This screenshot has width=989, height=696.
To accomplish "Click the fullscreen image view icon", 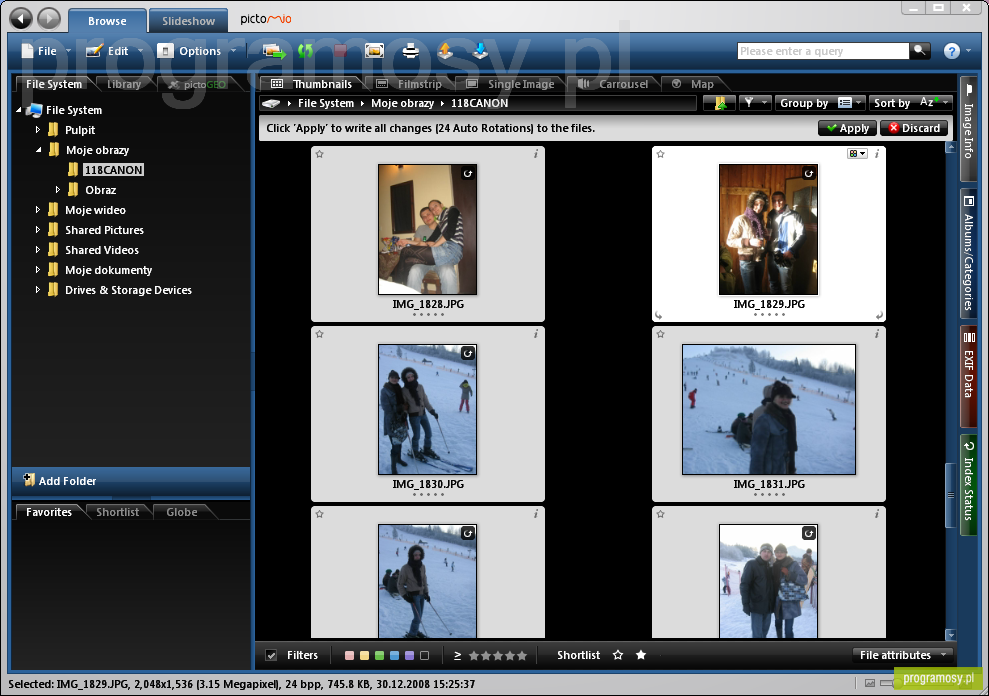I will click(x=374, y=51).
